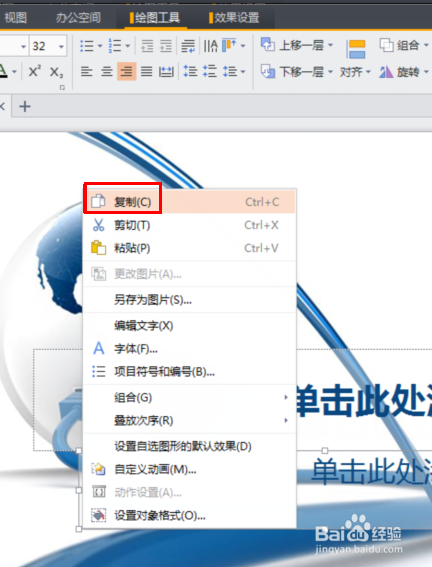
Task: Expand the 下移一层 dropdown arrow
Action: coord(330,72)
